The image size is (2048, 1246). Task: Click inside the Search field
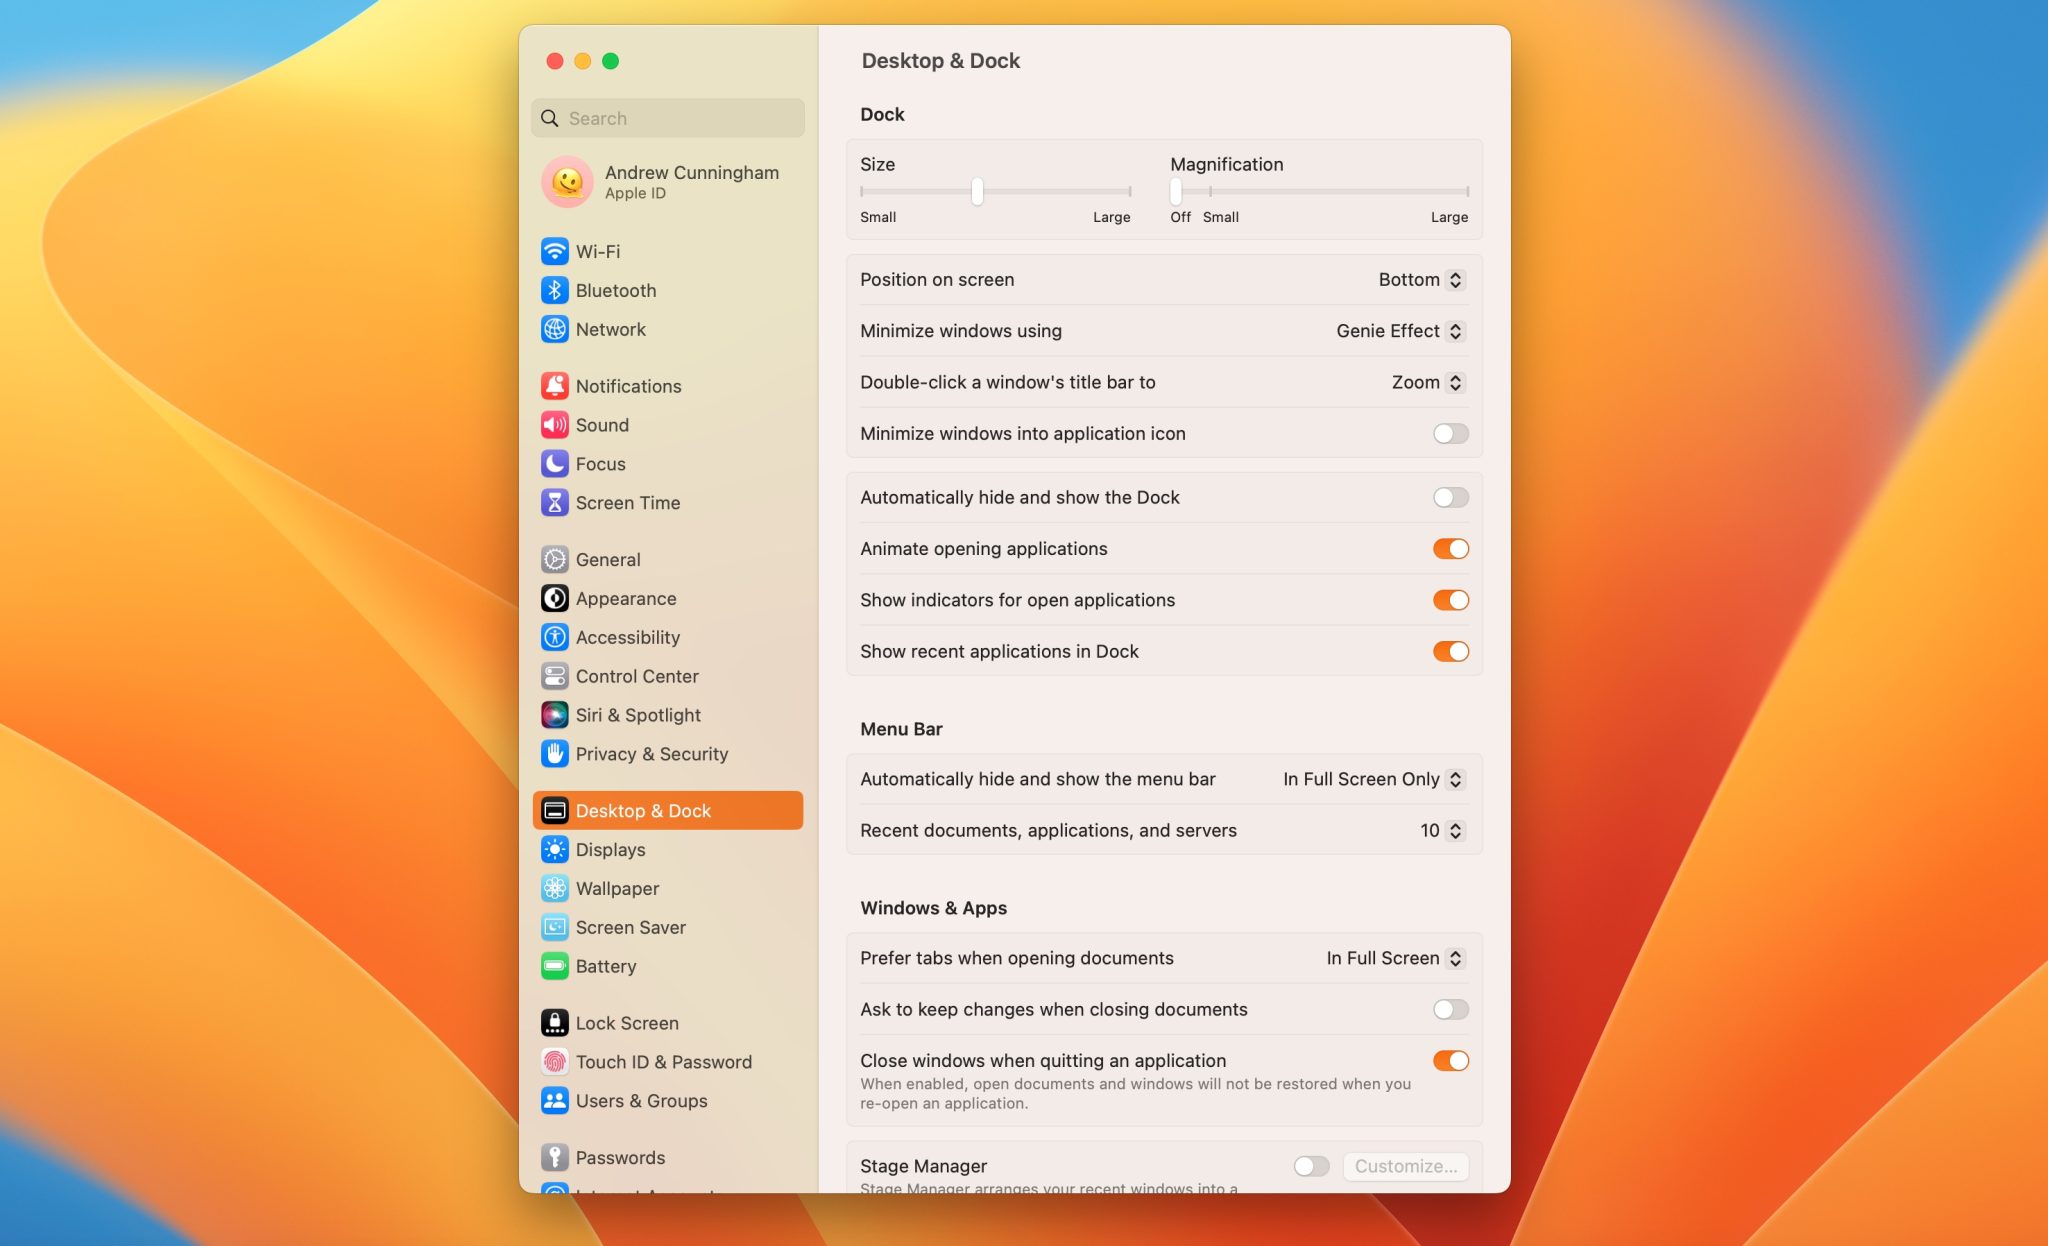coord(667,117)
